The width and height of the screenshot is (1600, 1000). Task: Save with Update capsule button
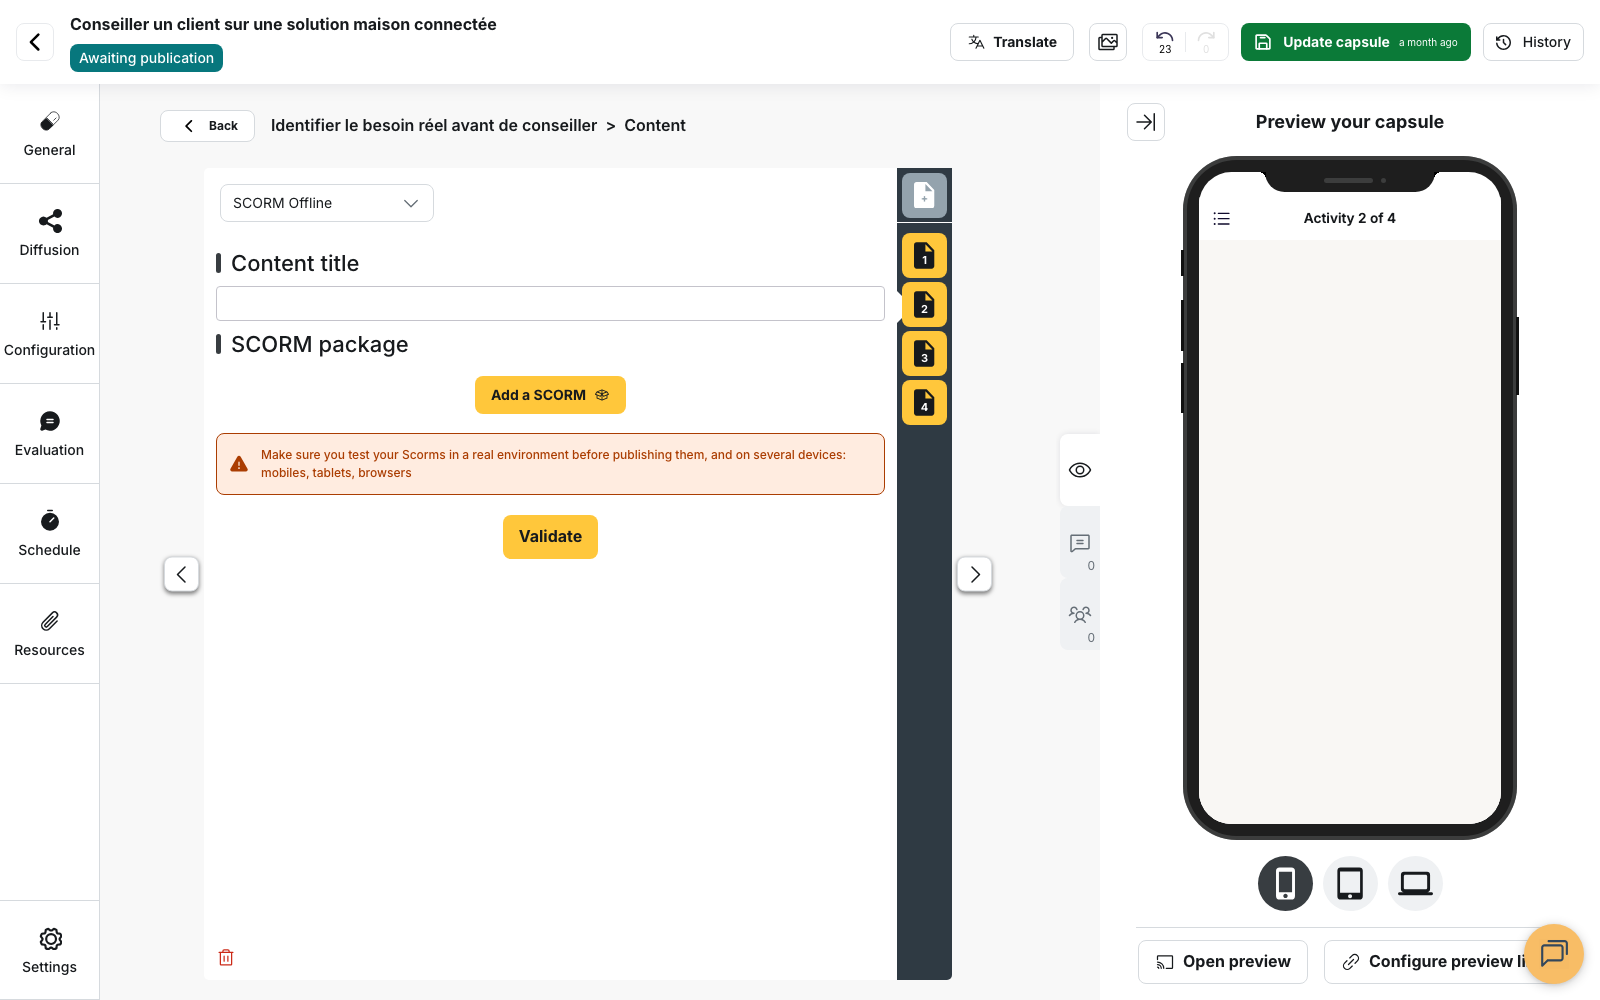(x=1356, y=42)
